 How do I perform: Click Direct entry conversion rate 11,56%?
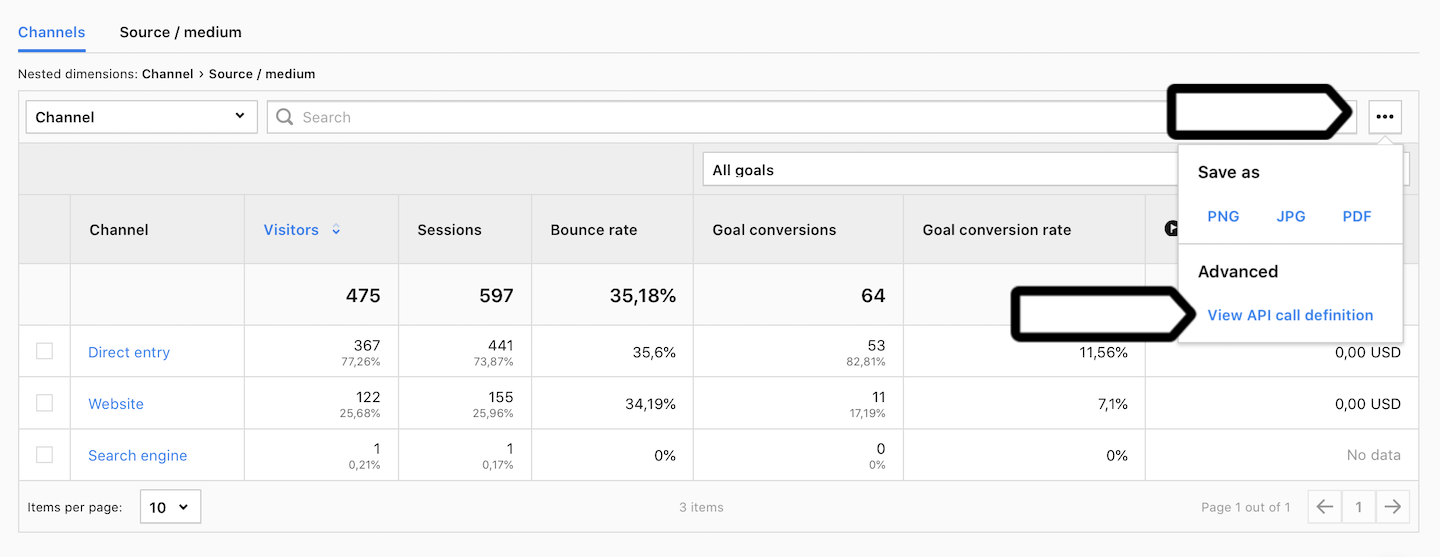tap(1104, 352)
